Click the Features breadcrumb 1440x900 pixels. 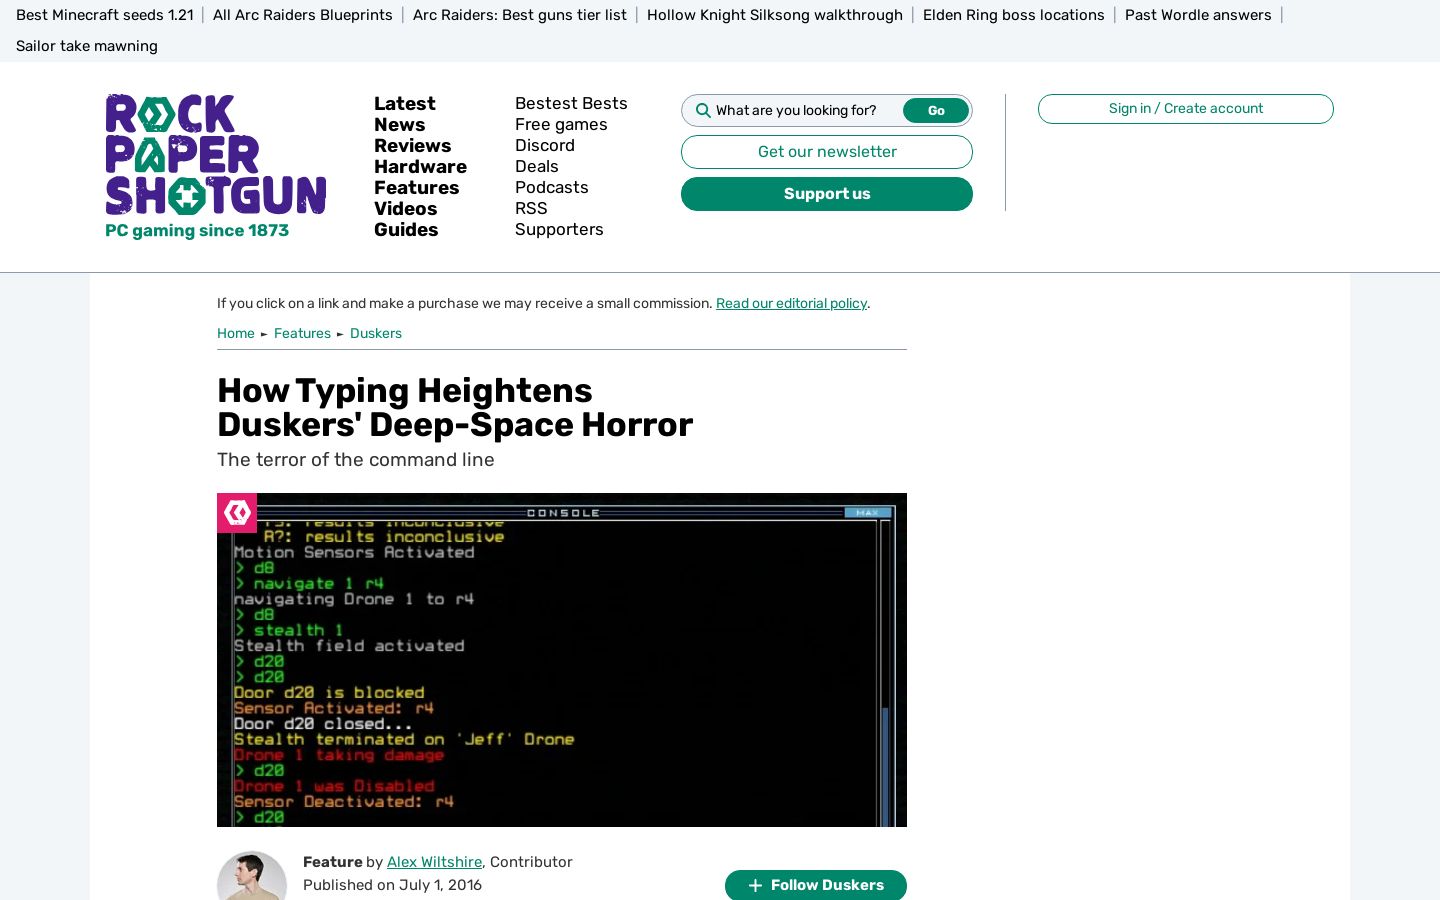pos(302,334)
